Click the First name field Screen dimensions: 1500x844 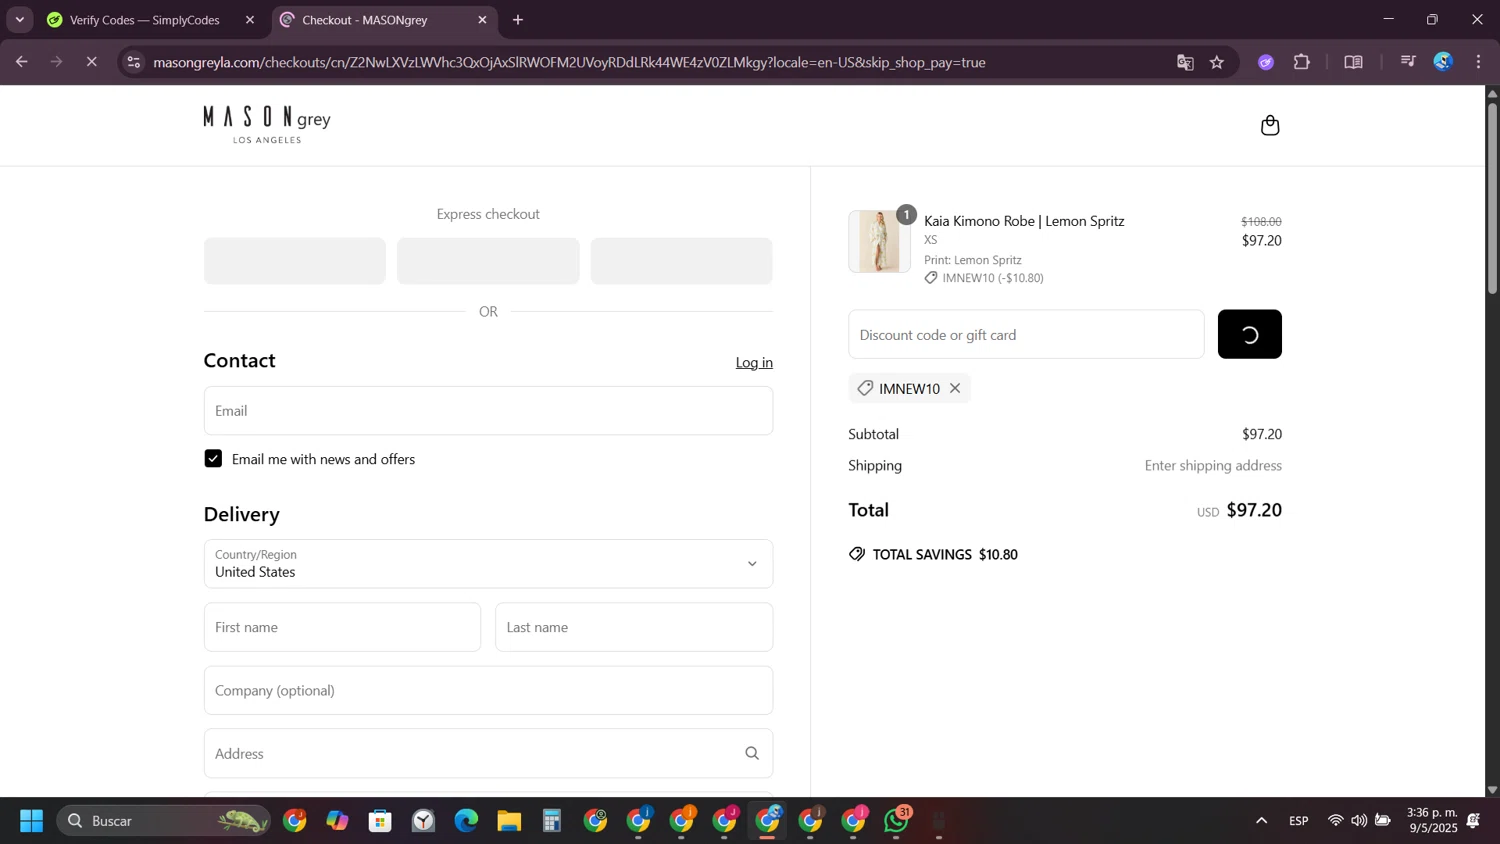point(342,627)
